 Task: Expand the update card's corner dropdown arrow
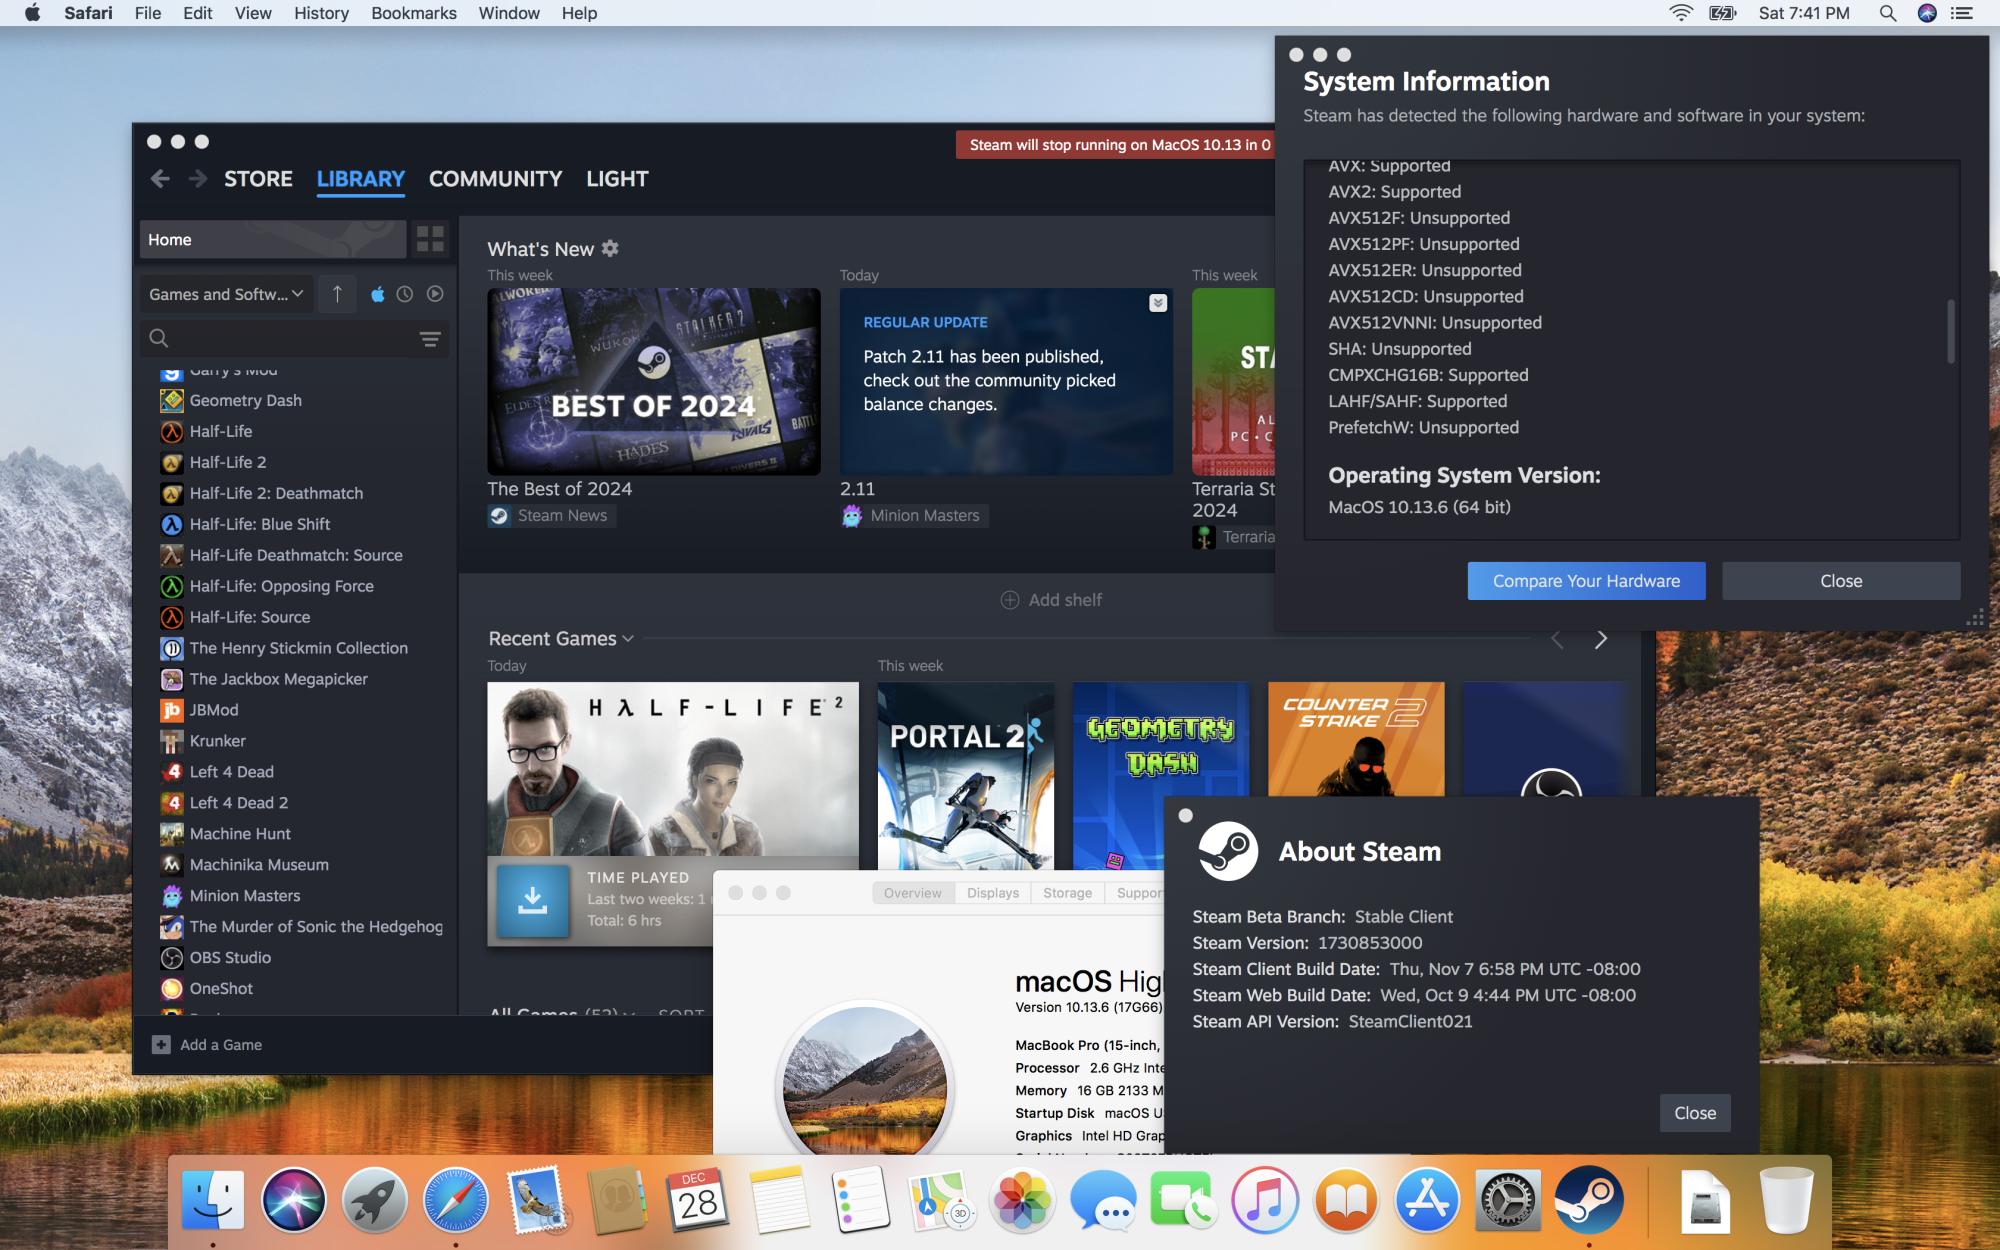(x=1157, y=303)
